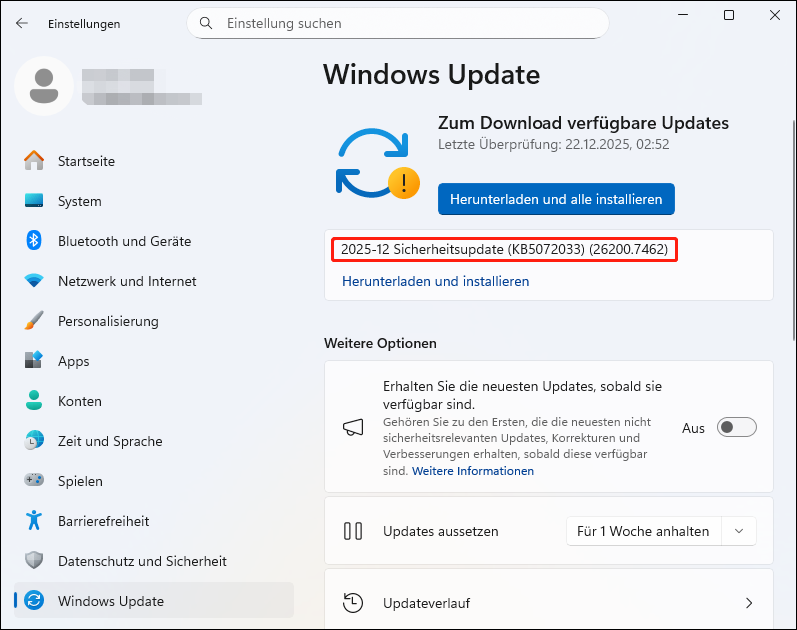
Task: Click the System monitor icon
Action: pos(34,201)
